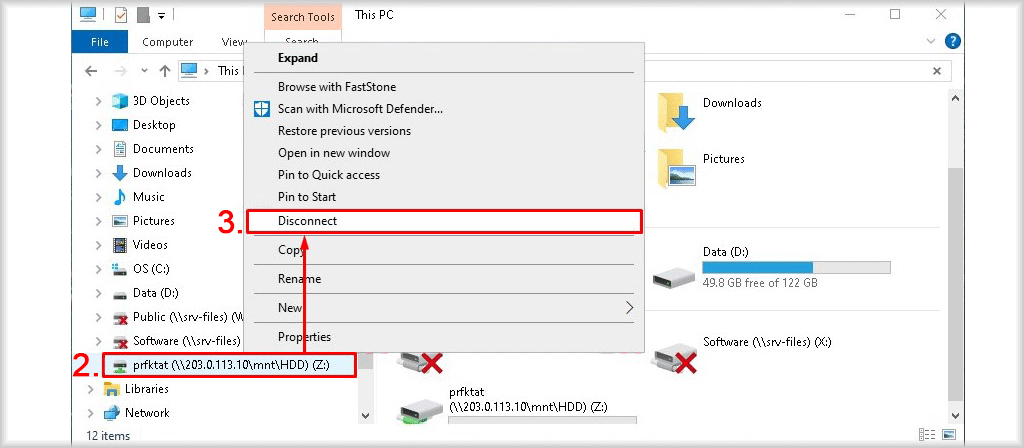Expand the 3D Objects tree node
This screenshot has width=1024, height=448.
[99, 101]
